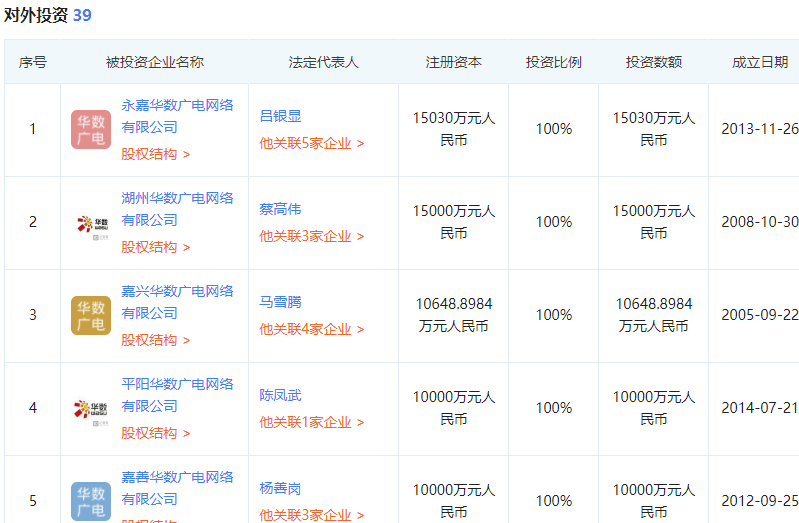Click the 嘉兴华数广电网络 company logo
Viewport: 799px width, 523px height.
91,316
